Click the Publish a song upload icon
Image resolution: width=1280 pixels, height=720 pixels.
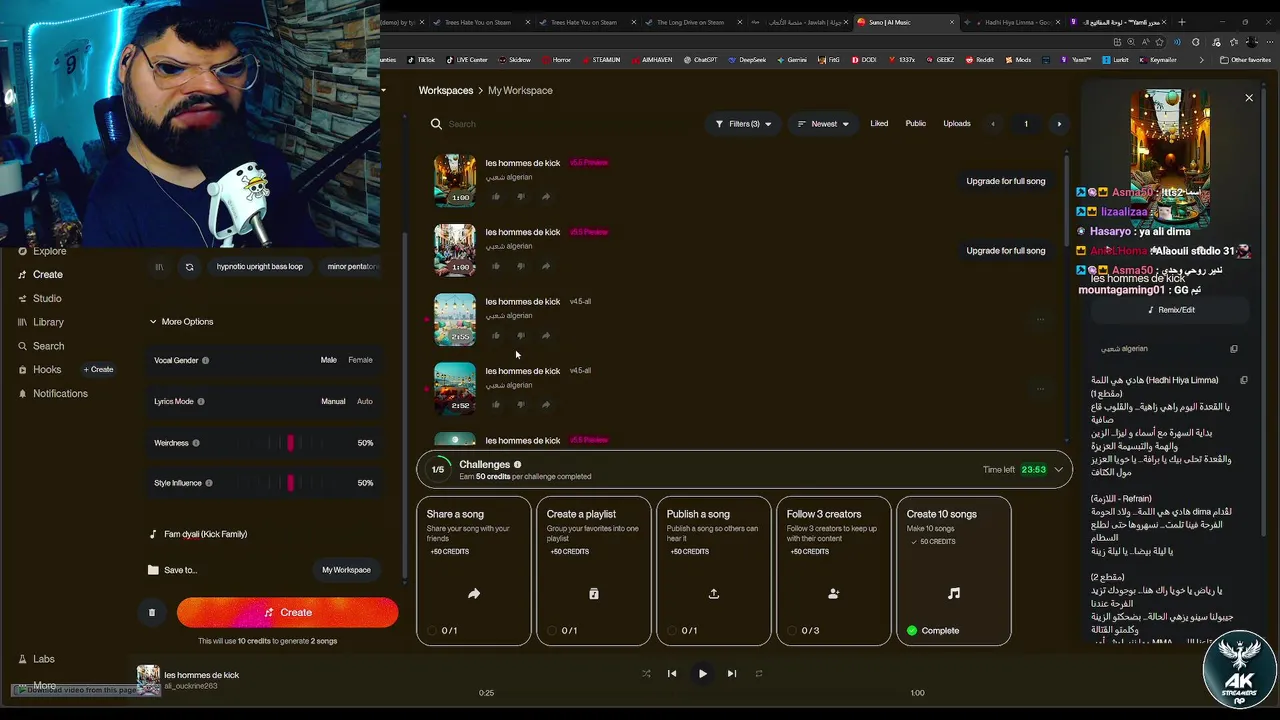point(714,594)
